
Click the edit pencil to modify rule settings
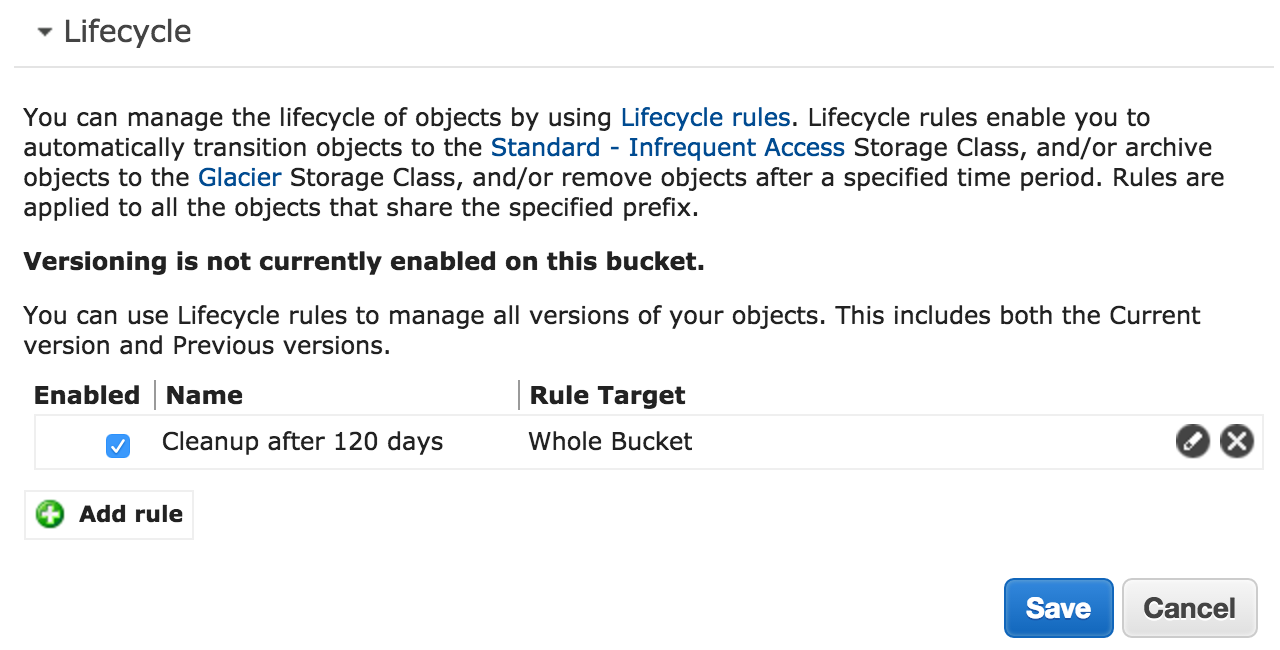tap(1192, 441)
